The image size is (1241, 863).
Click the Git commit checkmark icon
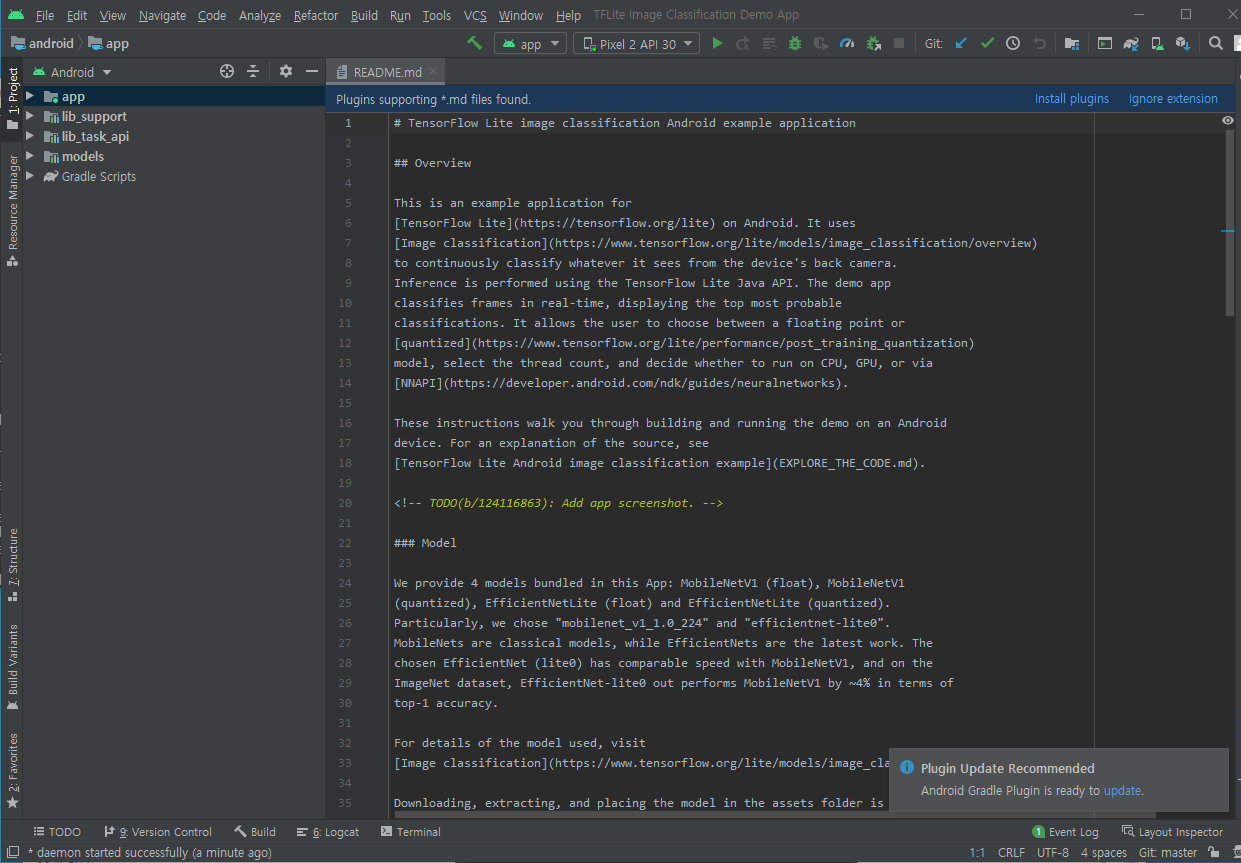tap(987, 43)
